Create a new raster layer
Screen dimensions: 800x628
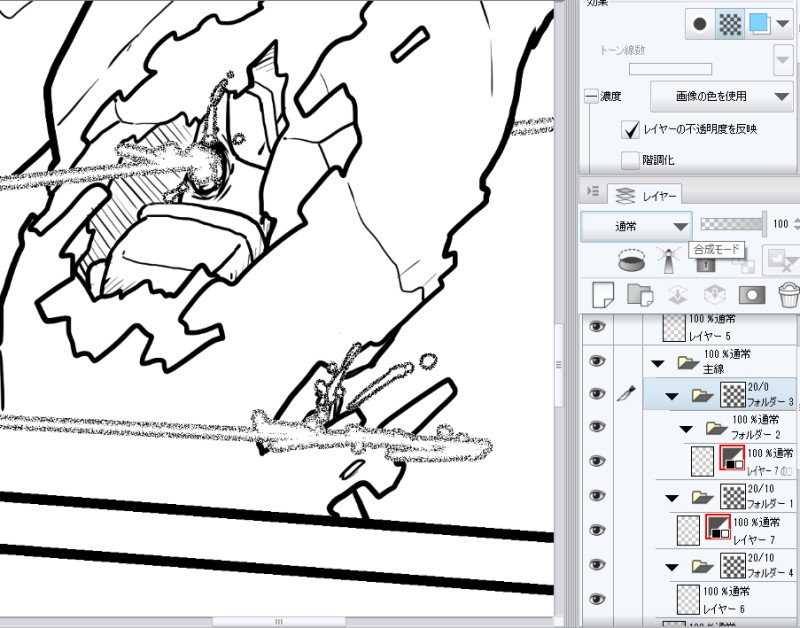point(603,295)
